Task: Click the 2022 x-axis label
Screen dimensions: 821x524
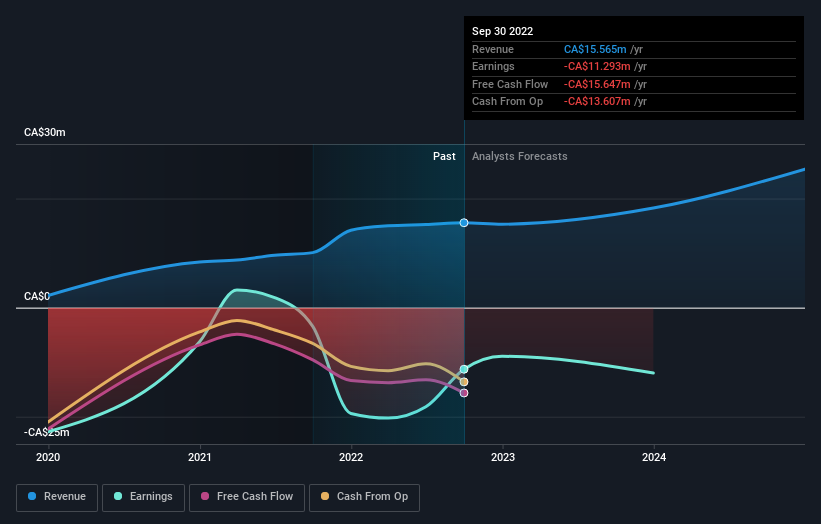Action: [x=351, y=458]
